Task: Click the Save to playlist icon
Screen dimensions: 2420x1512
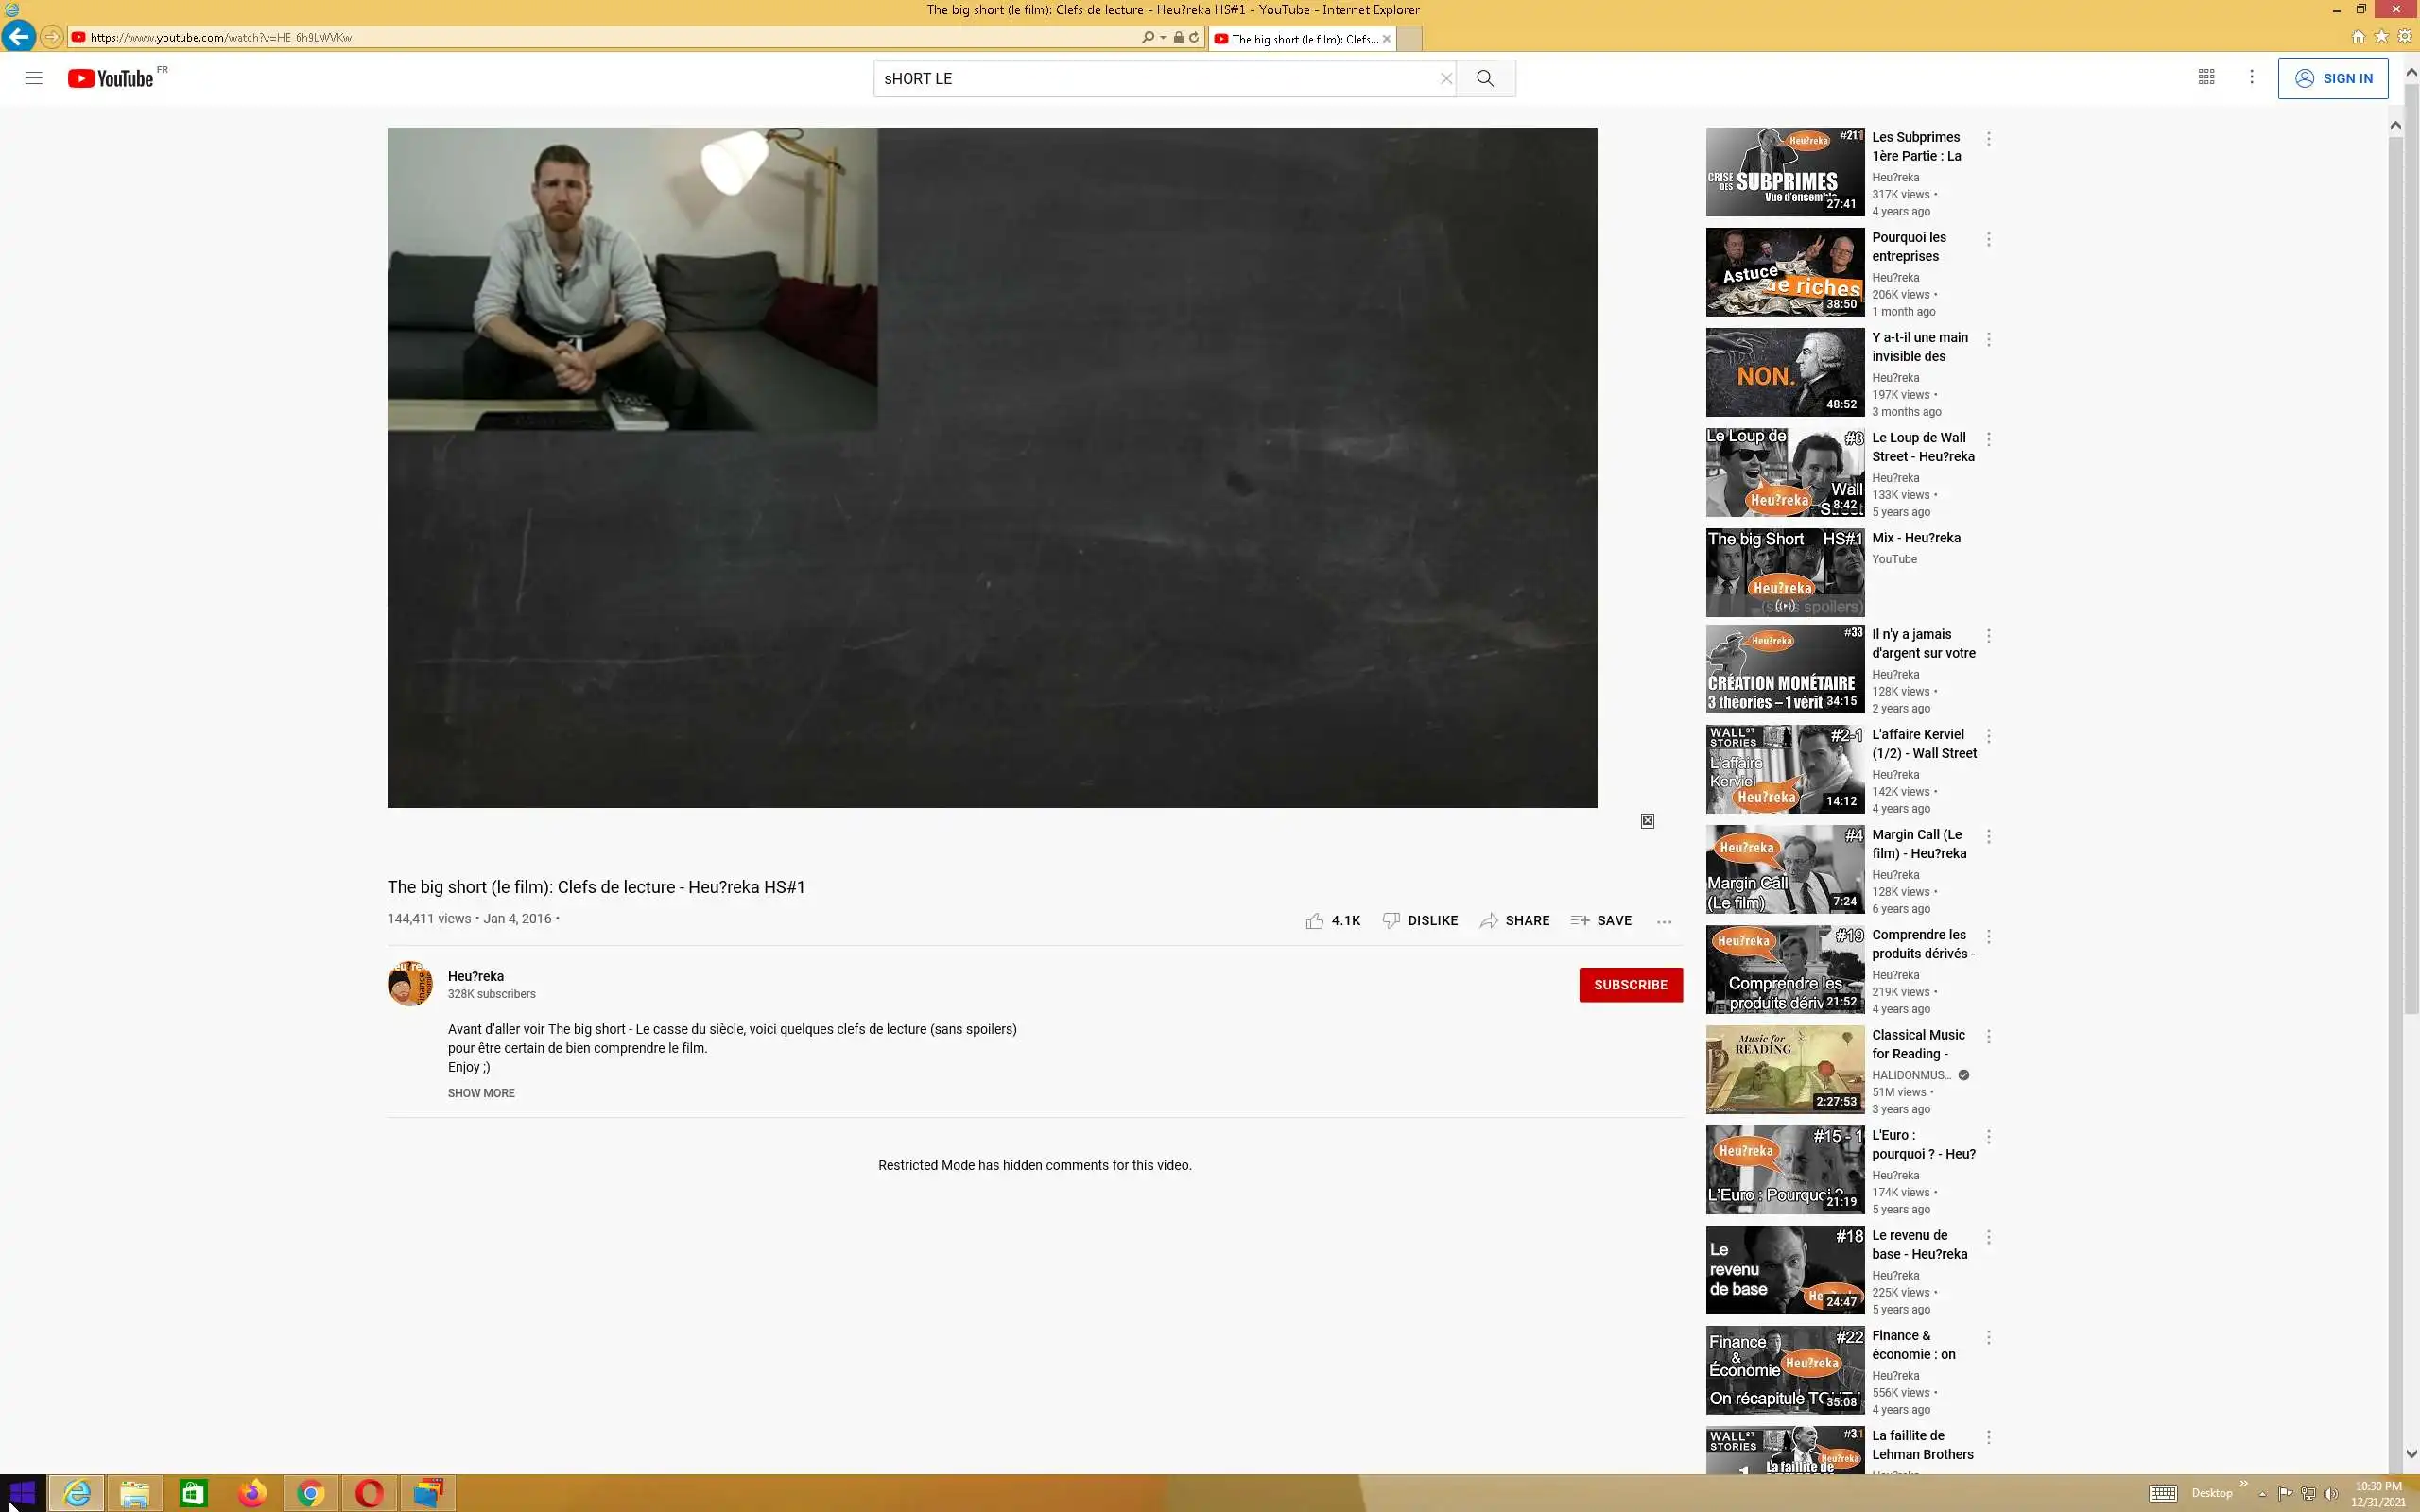Action: (1580, 921)
